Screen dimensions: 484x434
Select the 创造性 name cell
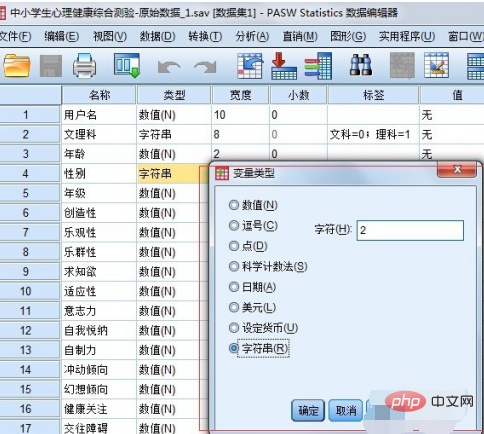point(99,213)
